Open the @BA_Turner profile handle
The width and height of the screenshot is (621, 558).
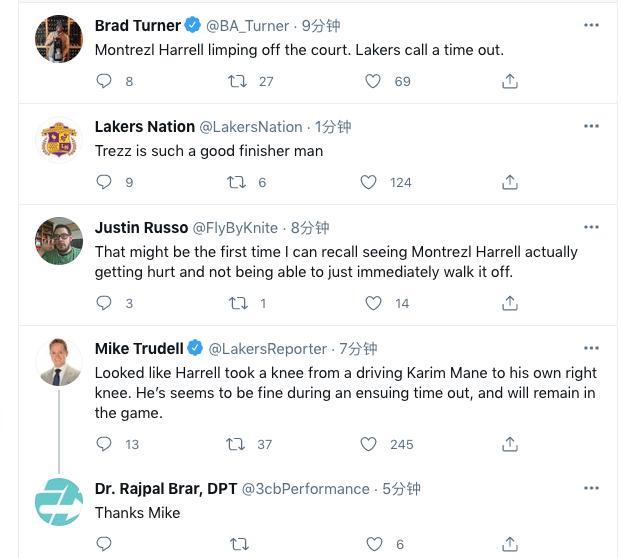tap(248, 26)
